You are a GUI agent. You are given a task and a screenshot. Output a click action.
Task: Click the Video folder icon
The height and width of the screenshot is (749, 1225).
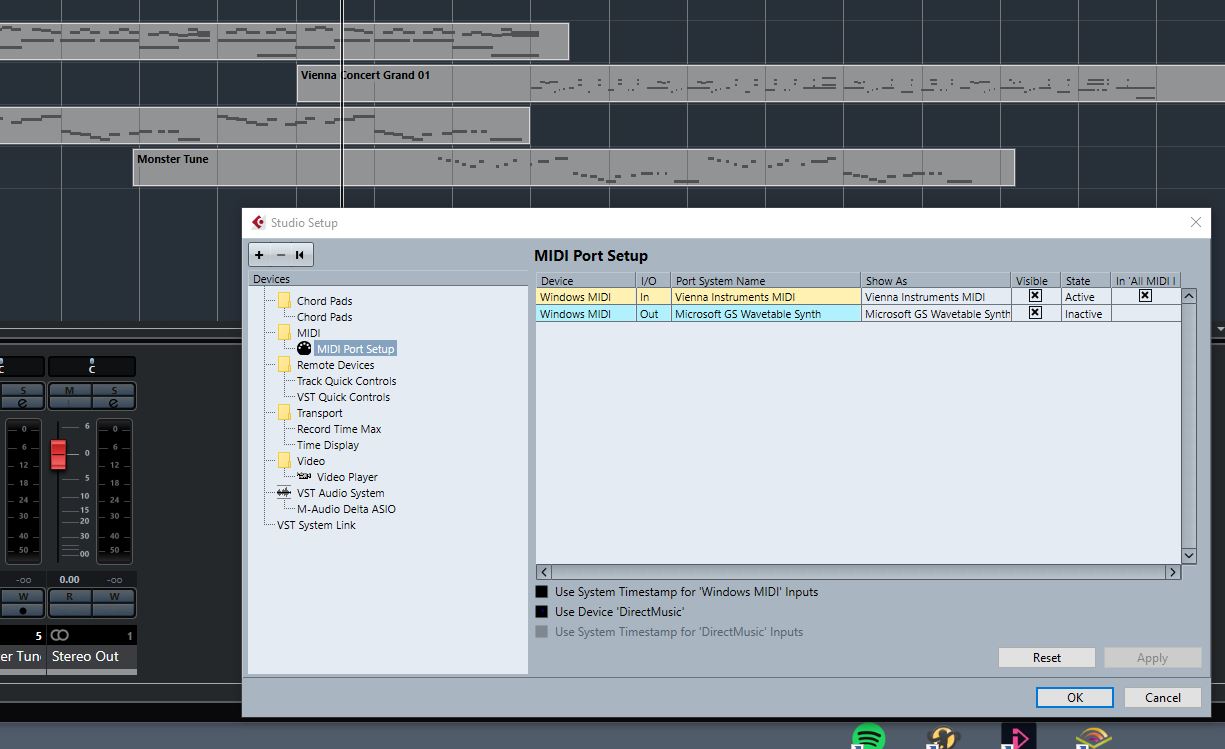pyautogui.click(x=285, y=460)
